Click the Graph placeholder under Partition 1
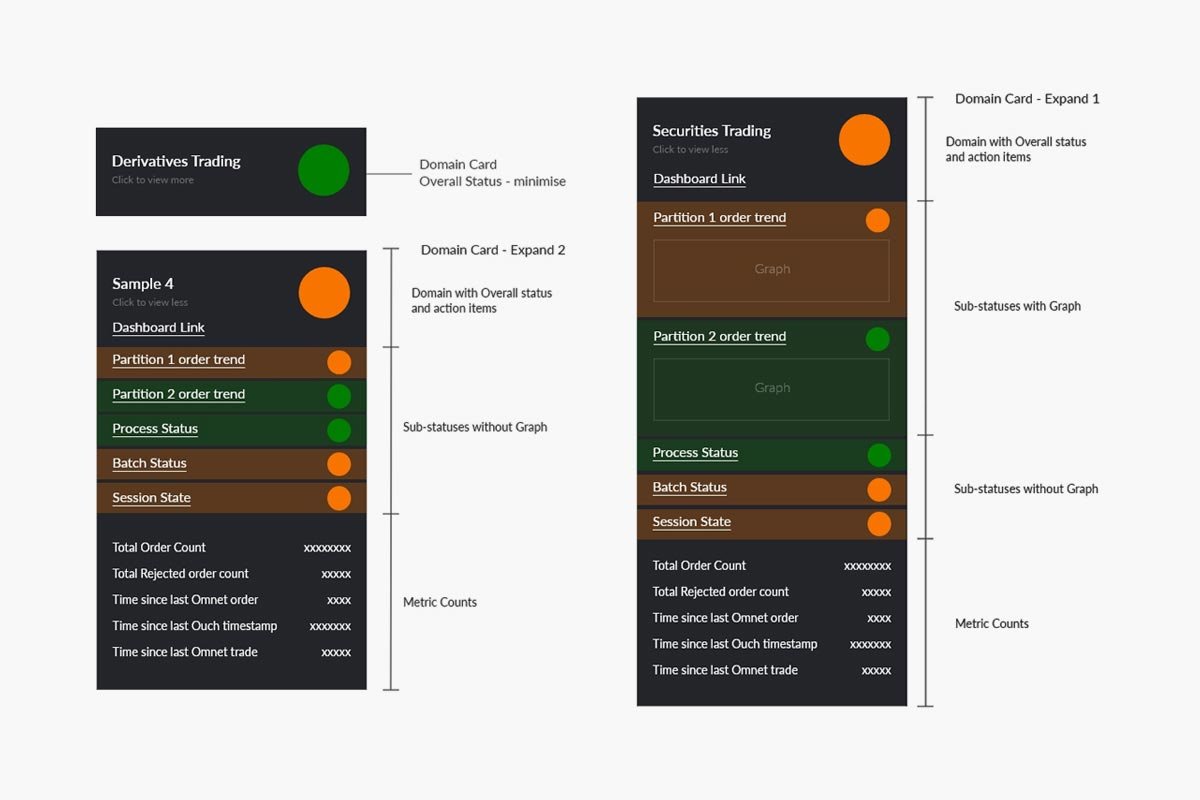 click(771, 270)
